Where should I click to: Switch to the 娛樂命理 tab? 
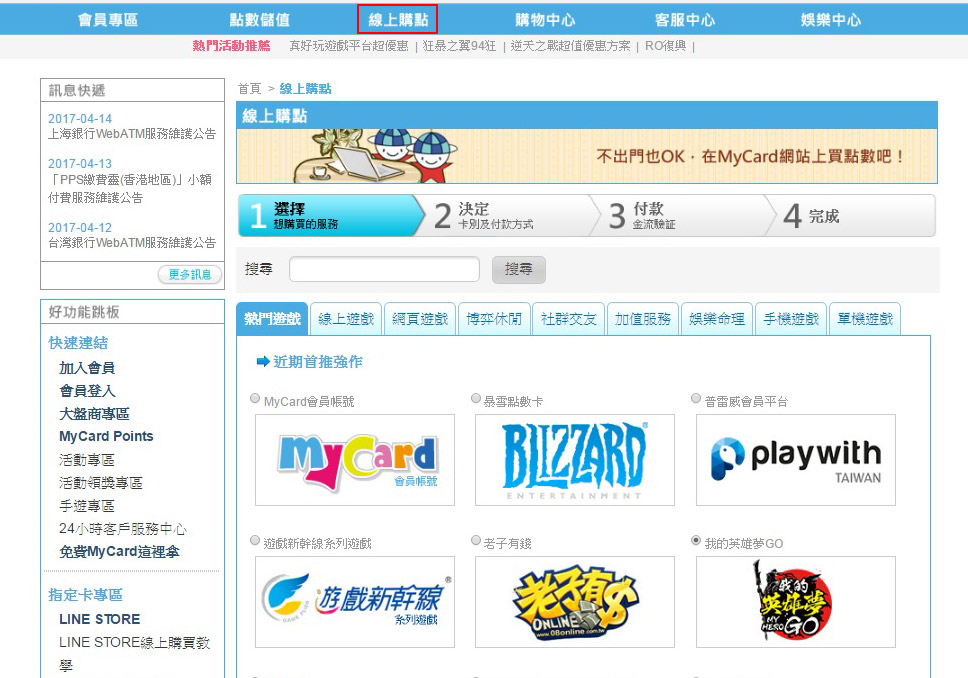click(x=717, y=319)
